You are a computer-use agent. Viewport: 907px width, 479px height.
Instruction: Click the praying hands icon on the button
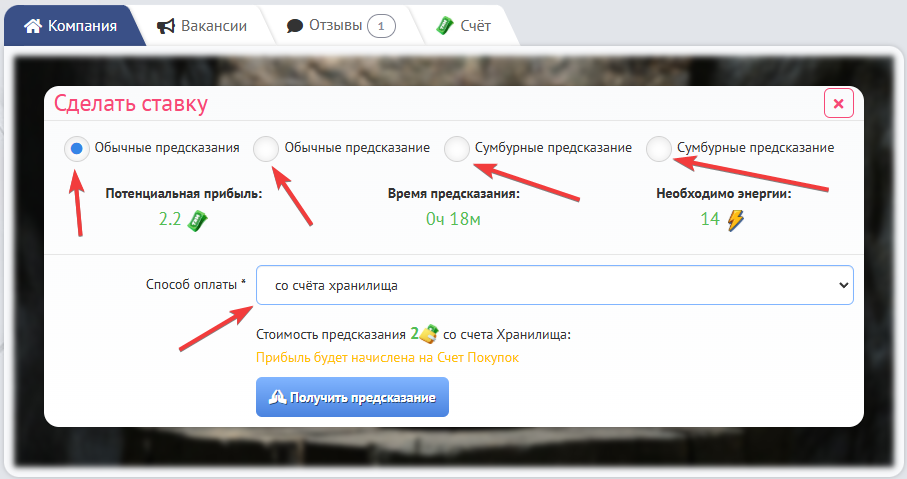pyautogui.click(x=278, y=397)
